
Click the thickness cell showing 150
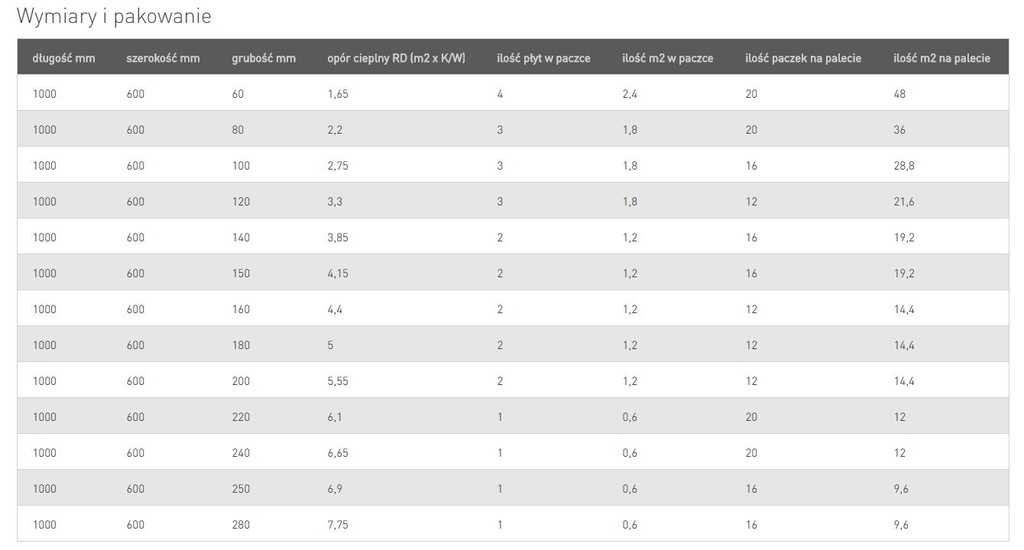[241, 274]
